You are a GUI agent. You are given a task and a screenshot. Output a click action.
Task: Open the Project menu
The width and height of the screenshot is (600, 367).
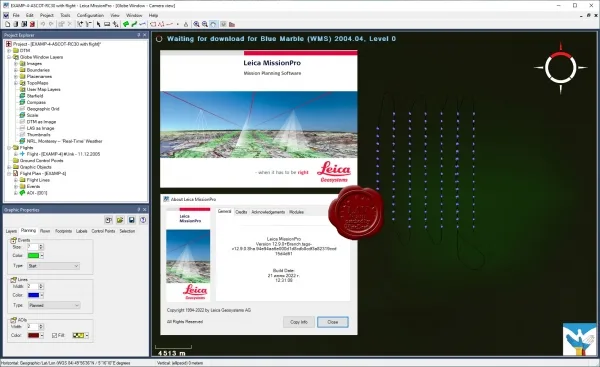pos(47,15)
